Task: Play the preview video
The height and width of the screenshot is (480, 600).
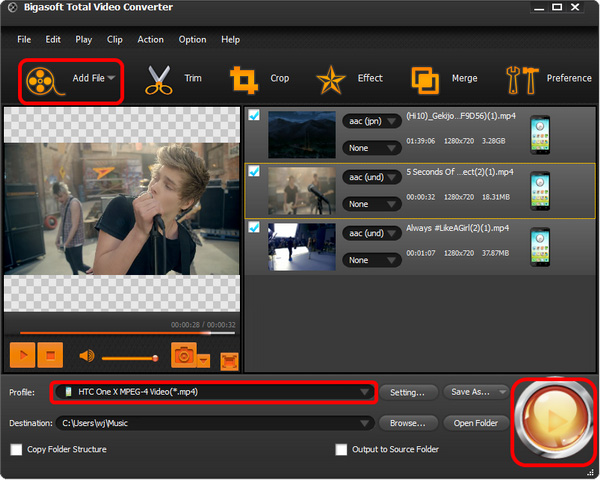Action: click(x=23, y=355)
